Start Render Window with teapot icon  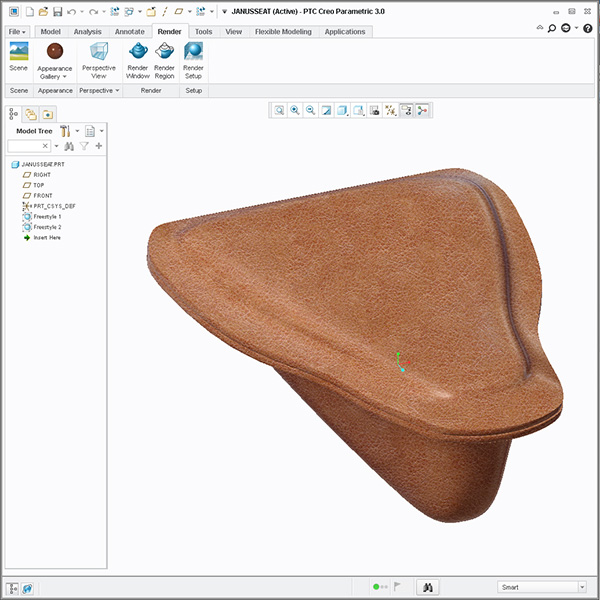click(138, 60)
